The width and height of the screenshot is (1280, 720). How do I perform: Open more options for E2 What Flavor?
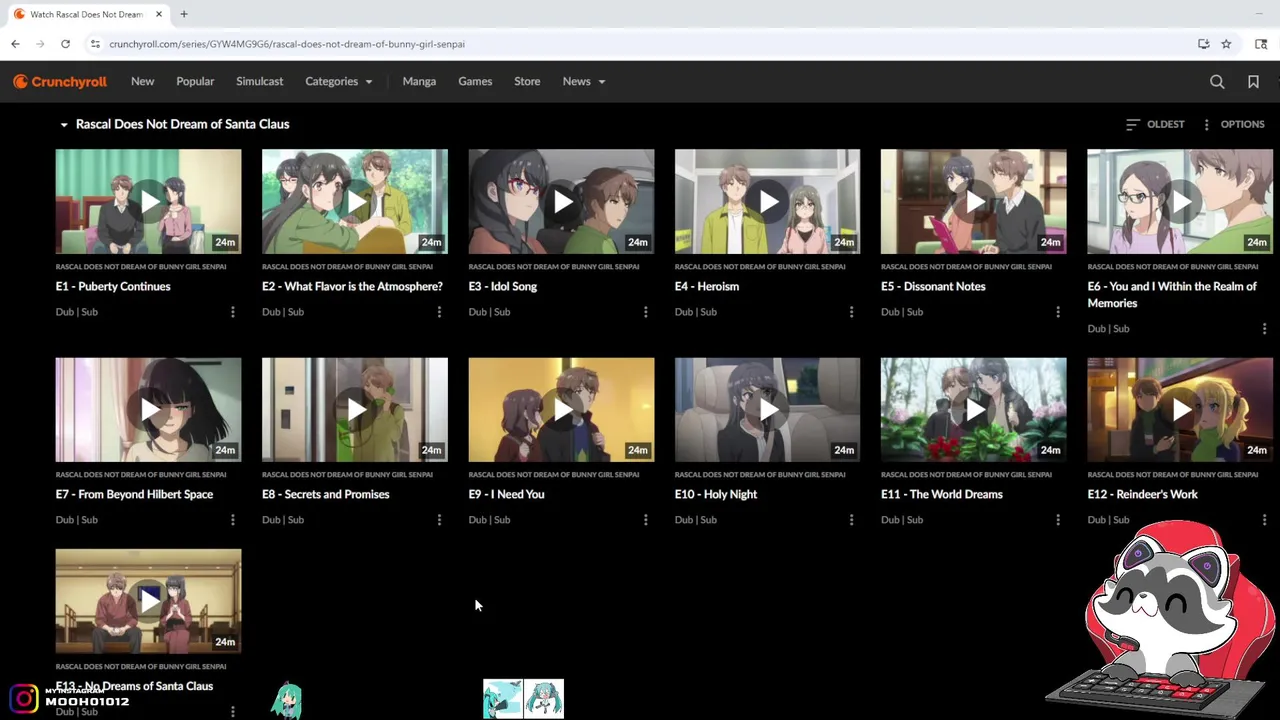point(439,312)
